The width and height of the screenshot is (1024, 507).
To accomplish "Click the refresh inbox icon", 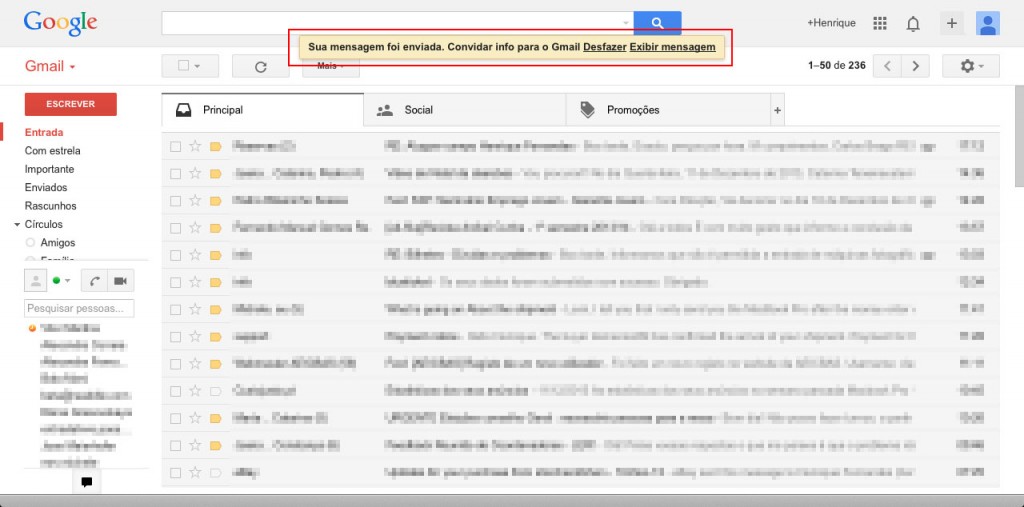I will (261, 66).
